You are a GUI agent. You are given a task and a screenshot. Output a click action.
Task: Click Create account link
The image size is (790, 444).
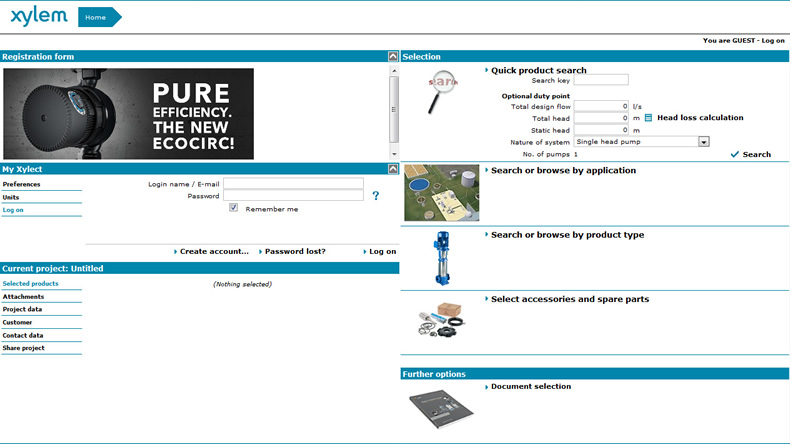214,251
